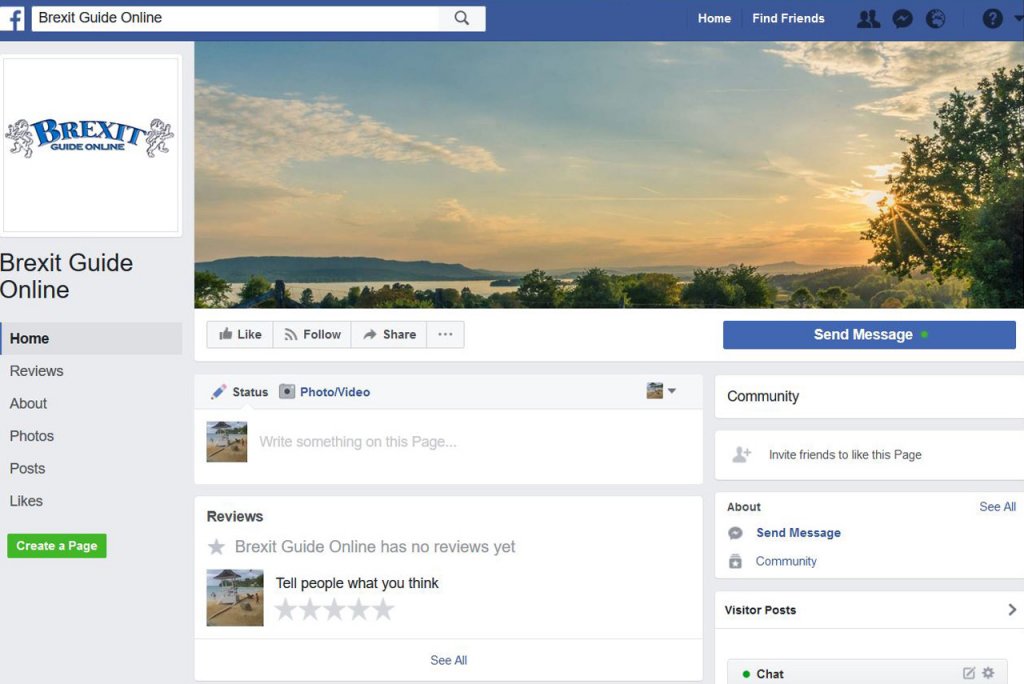Open the About sidebar tab
This screenshot has width=1024, height=684.
[28, 404]
